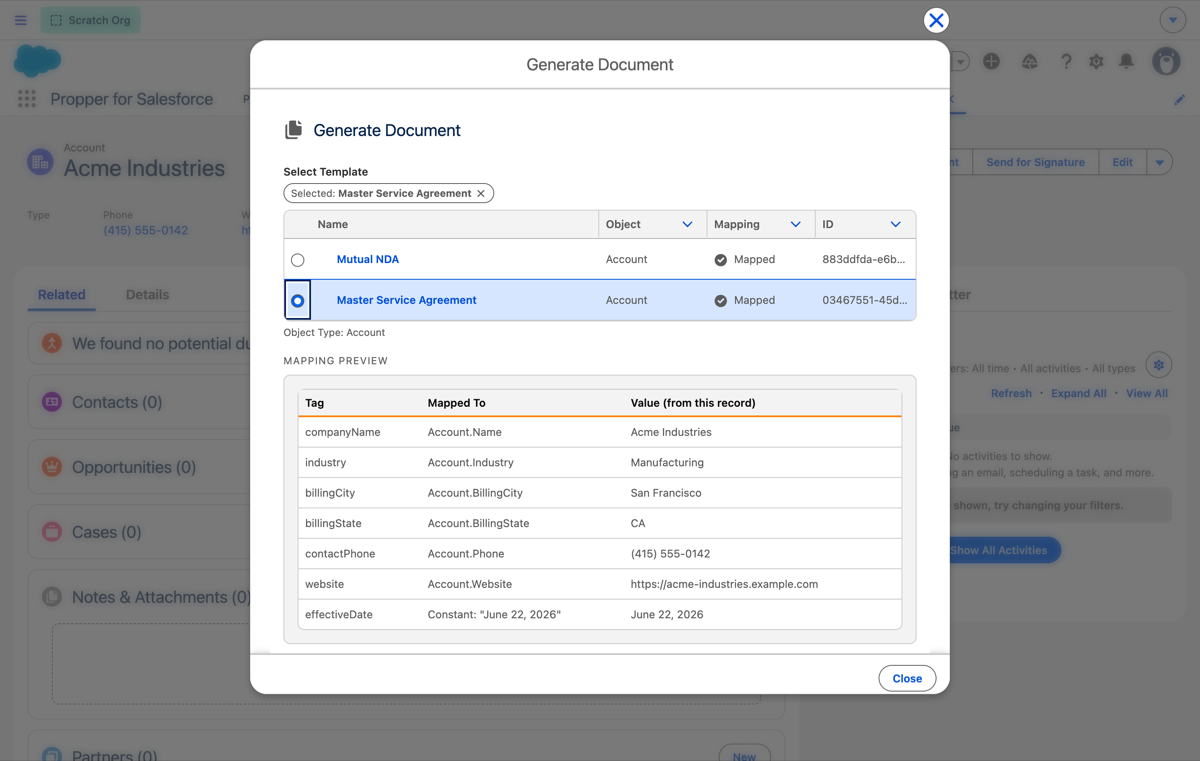Close the Generate Document modal with X icon
The image size is (1200, 761).
(x=936, y=20)
